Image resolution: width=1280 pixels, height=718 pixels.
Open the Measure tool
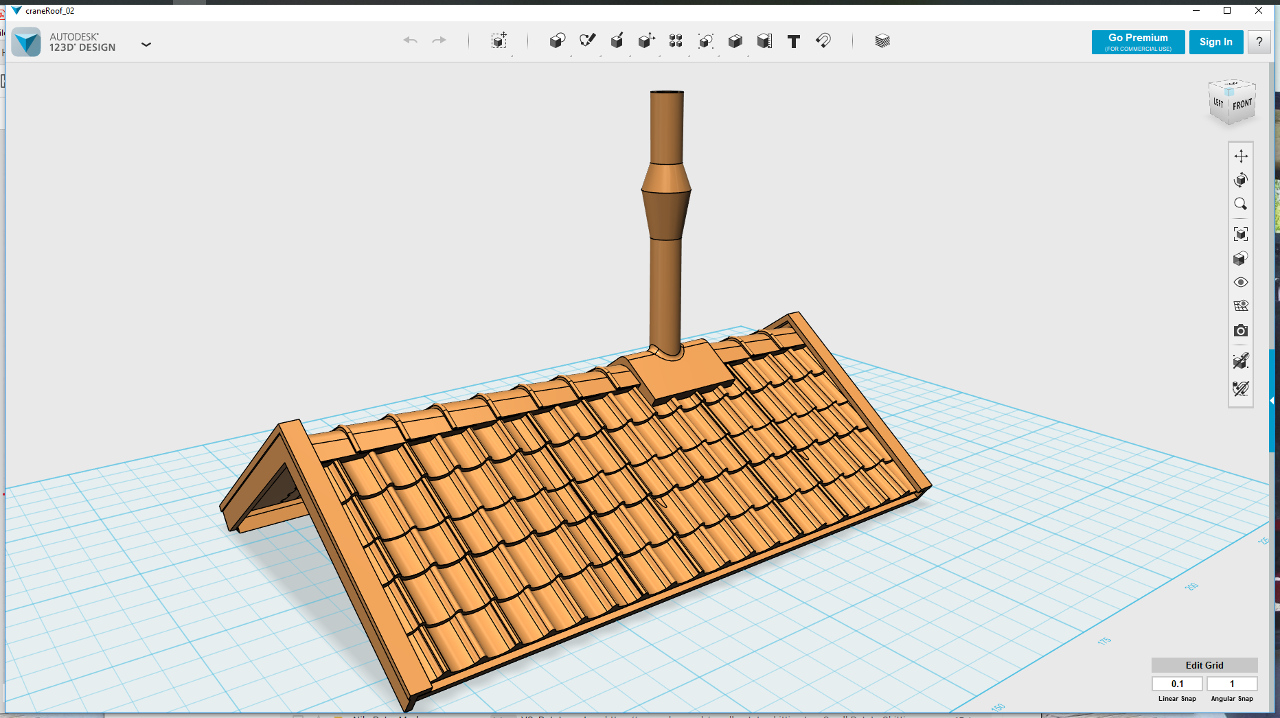(764, 41)
